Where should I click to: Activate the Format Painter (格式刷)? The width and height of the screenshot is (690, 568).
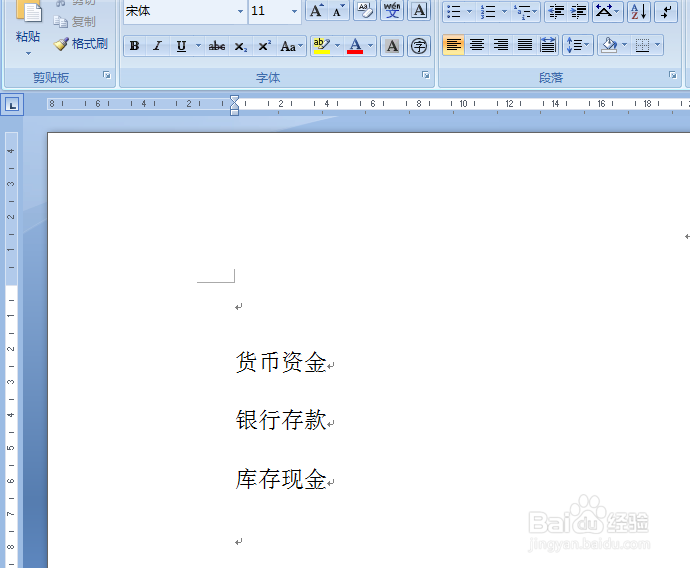tap(81, 44)
